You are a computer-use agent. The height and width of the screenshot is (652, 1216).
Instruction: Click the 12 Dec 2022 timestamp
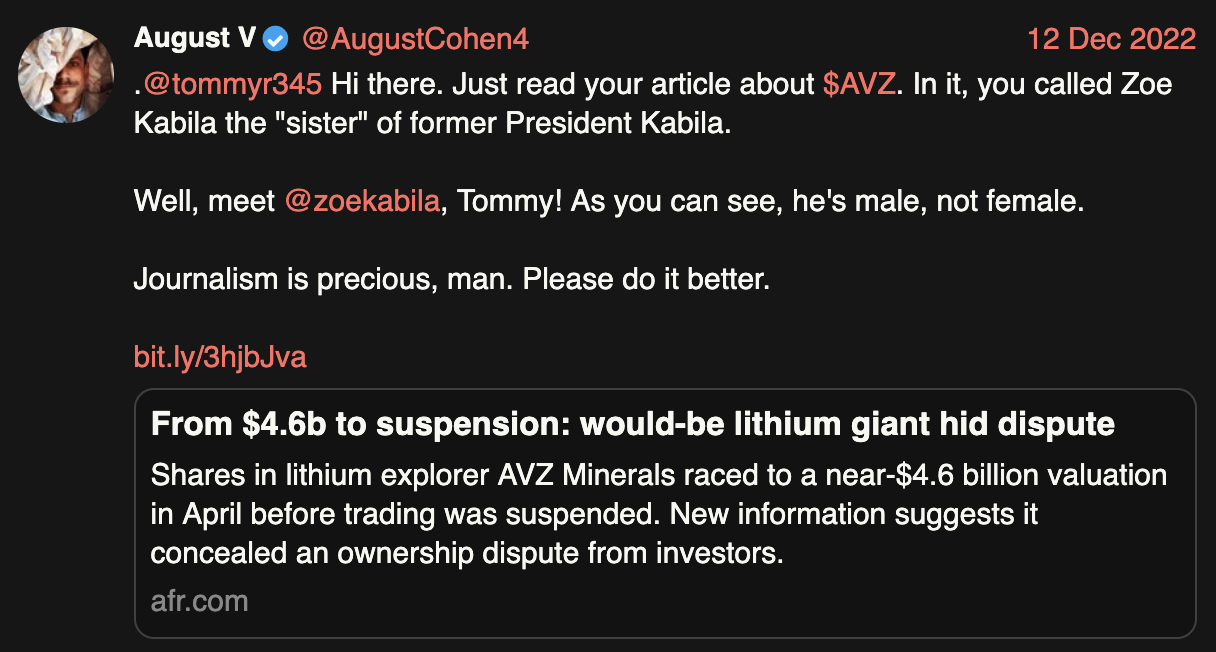(x=1112, y=39)
